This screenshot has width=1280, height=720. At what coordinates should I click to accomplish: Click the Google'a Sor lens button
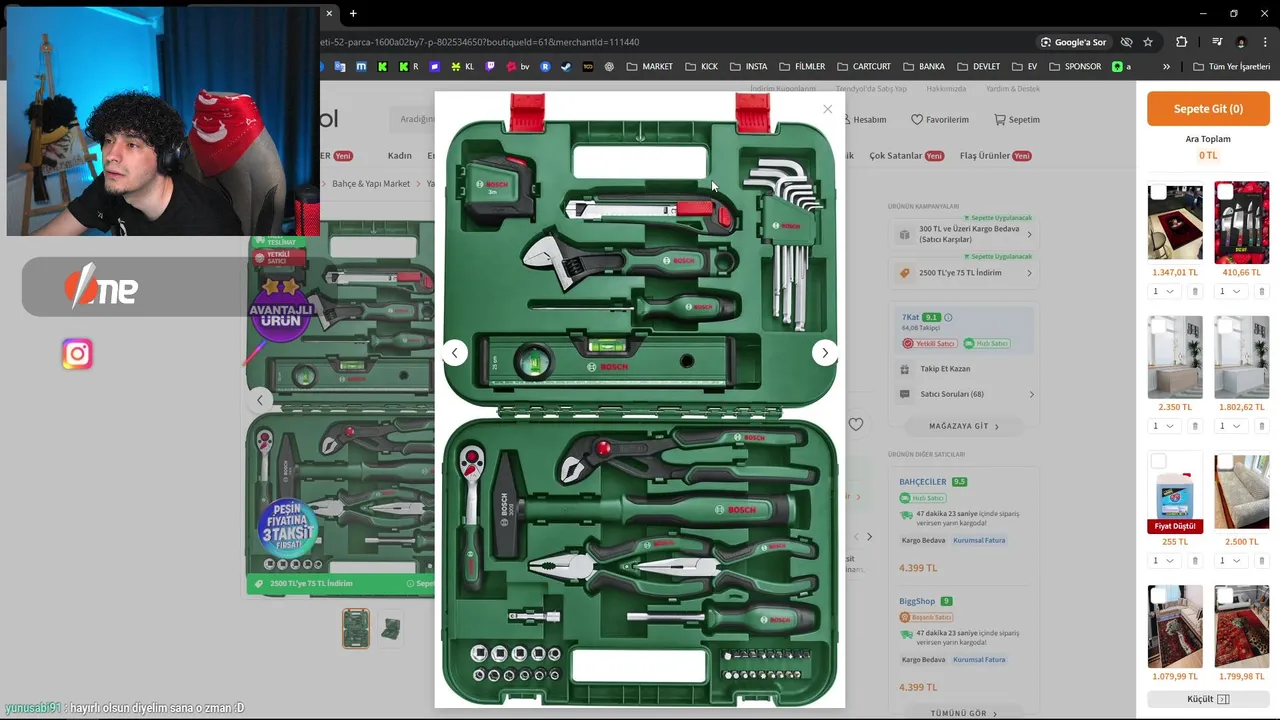(x=1073, y=42)
